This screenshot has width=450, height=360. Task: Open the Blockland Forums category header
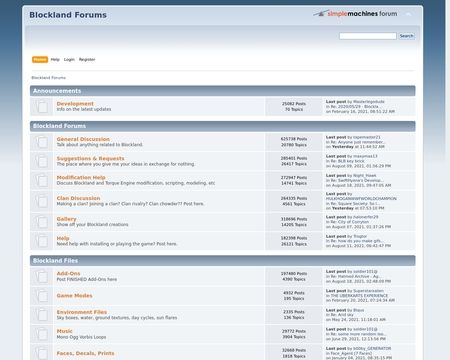point(59,126)
